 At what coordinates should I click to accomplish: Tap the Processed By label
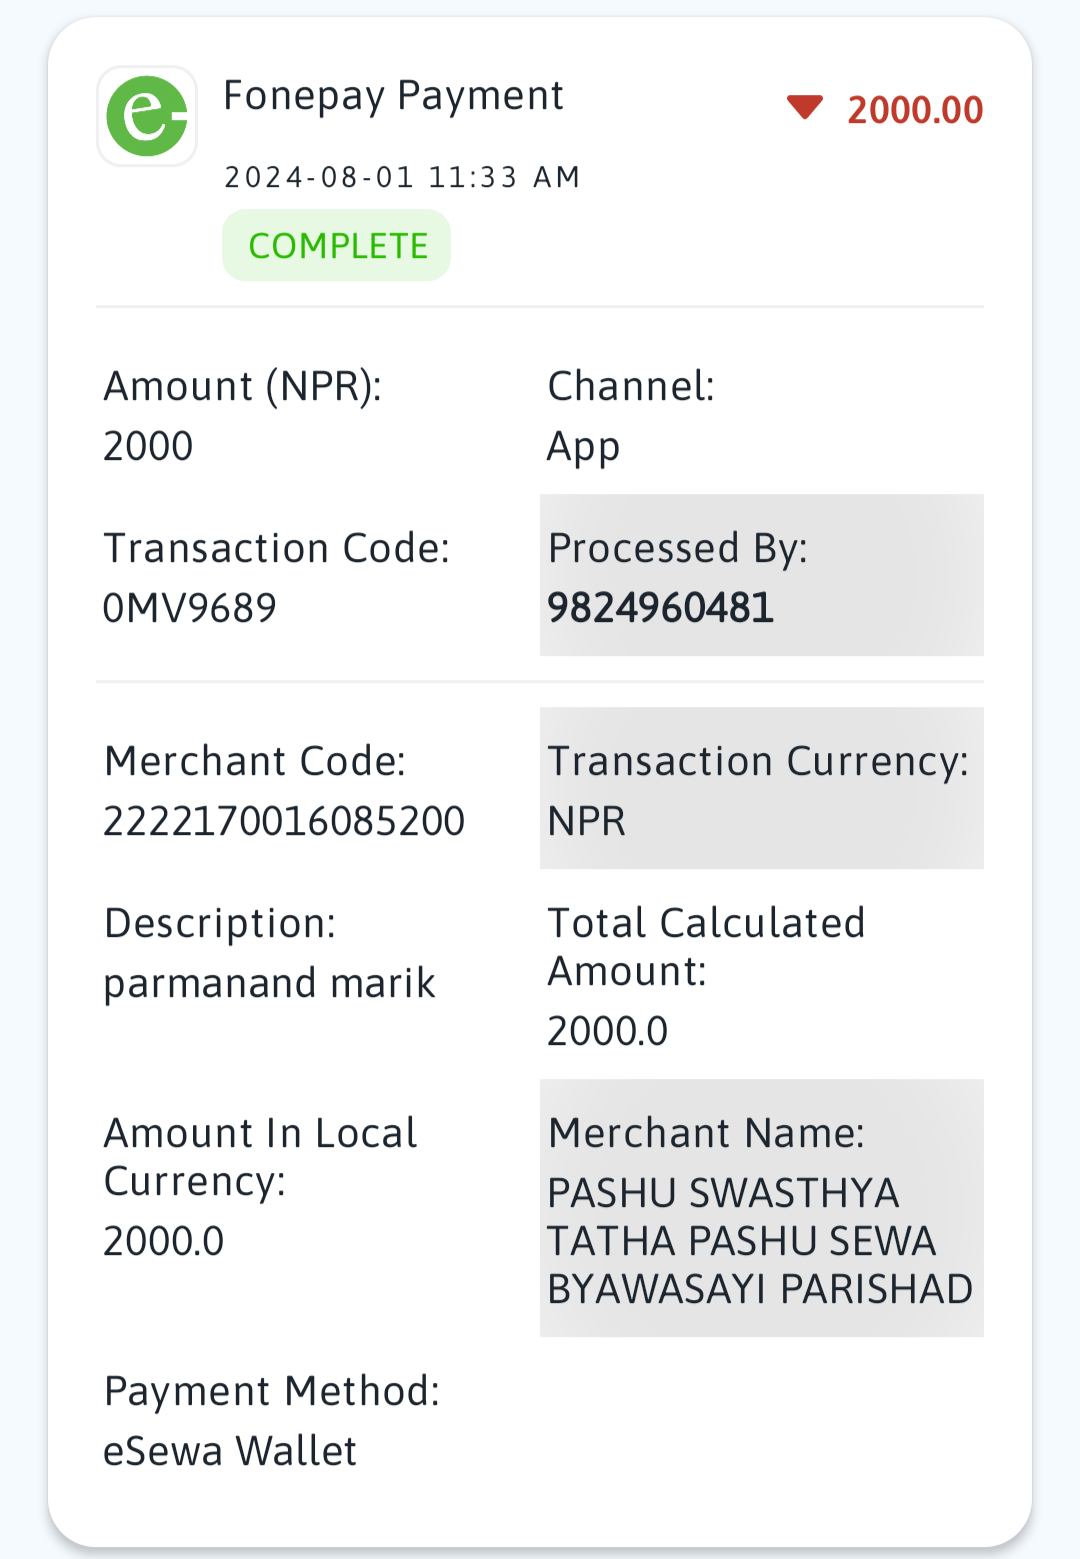678,549
